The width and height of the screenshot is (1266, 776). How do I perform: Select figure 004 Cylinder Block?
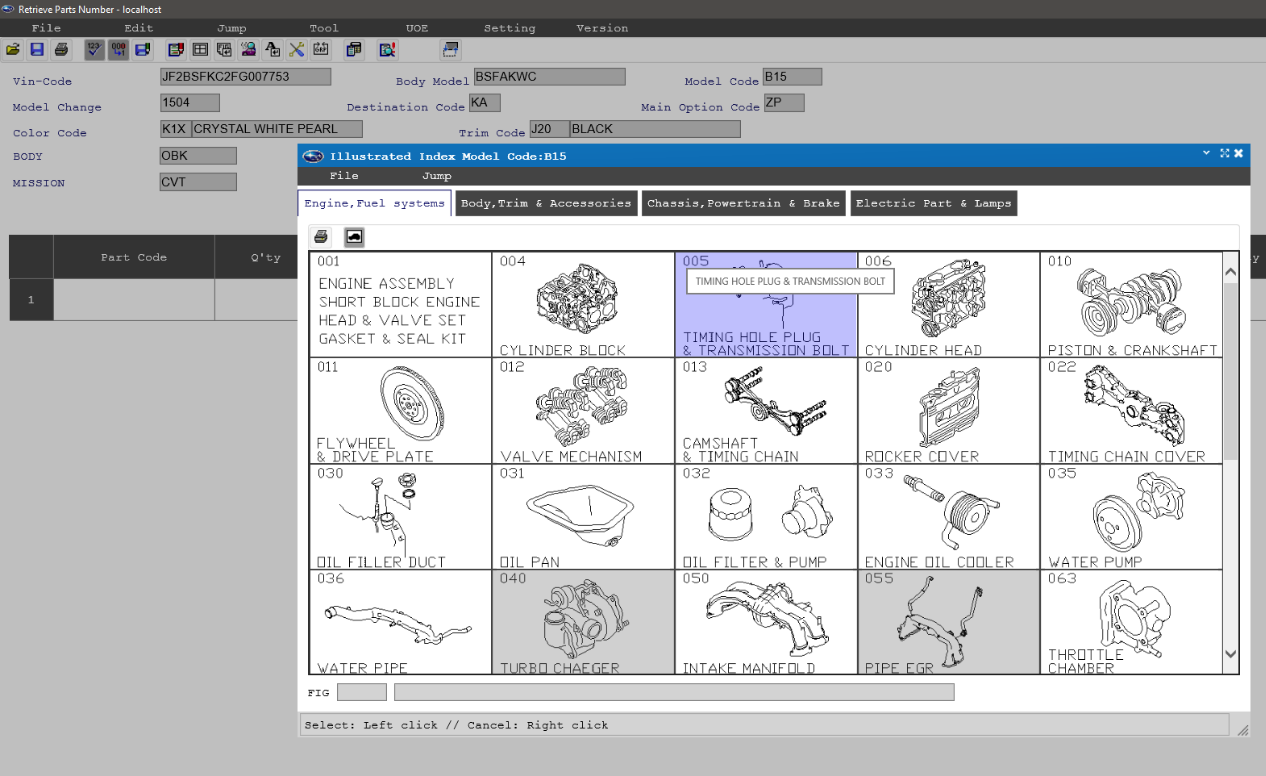point(584,304)
